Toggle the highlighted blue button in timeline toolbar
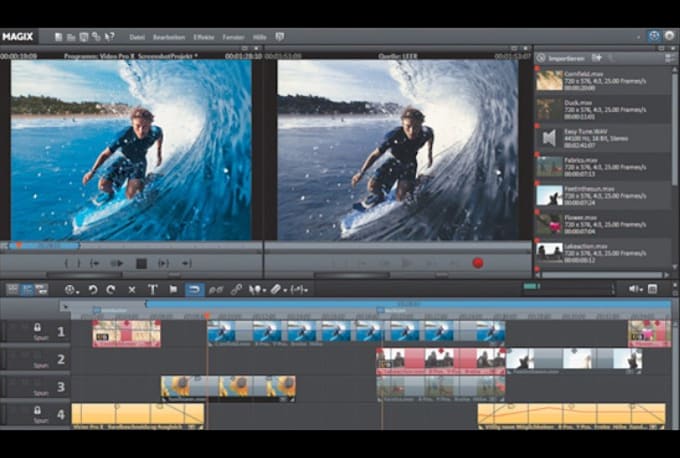The width and height of the screenshot is (680, 458). 195,289
